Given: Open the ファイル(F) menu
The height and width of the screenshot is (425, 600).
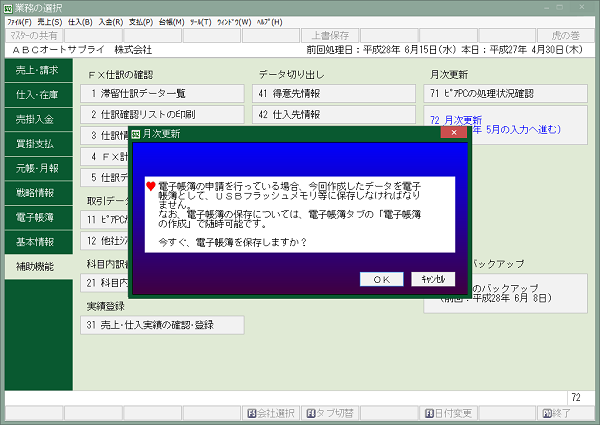Looking at the screenshot, I should coord(20,22).
